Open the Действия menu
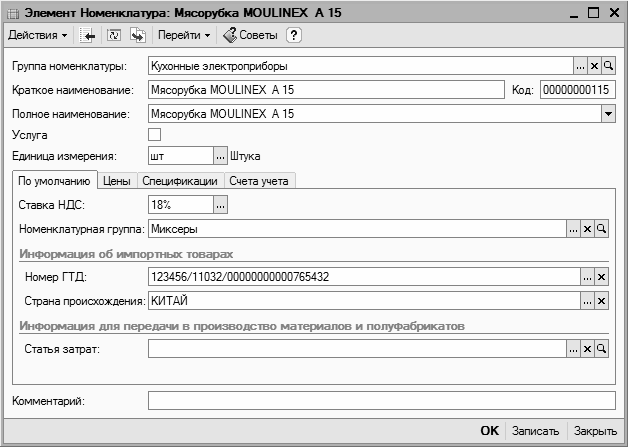This screenshot has height=447, width=628. point(38,35)
